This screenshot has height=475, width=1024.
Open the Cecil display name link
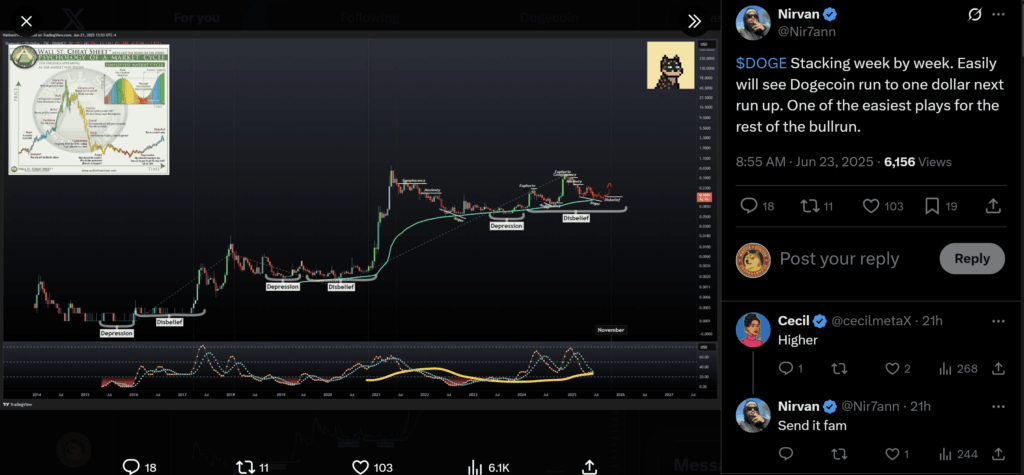[794, 321]
